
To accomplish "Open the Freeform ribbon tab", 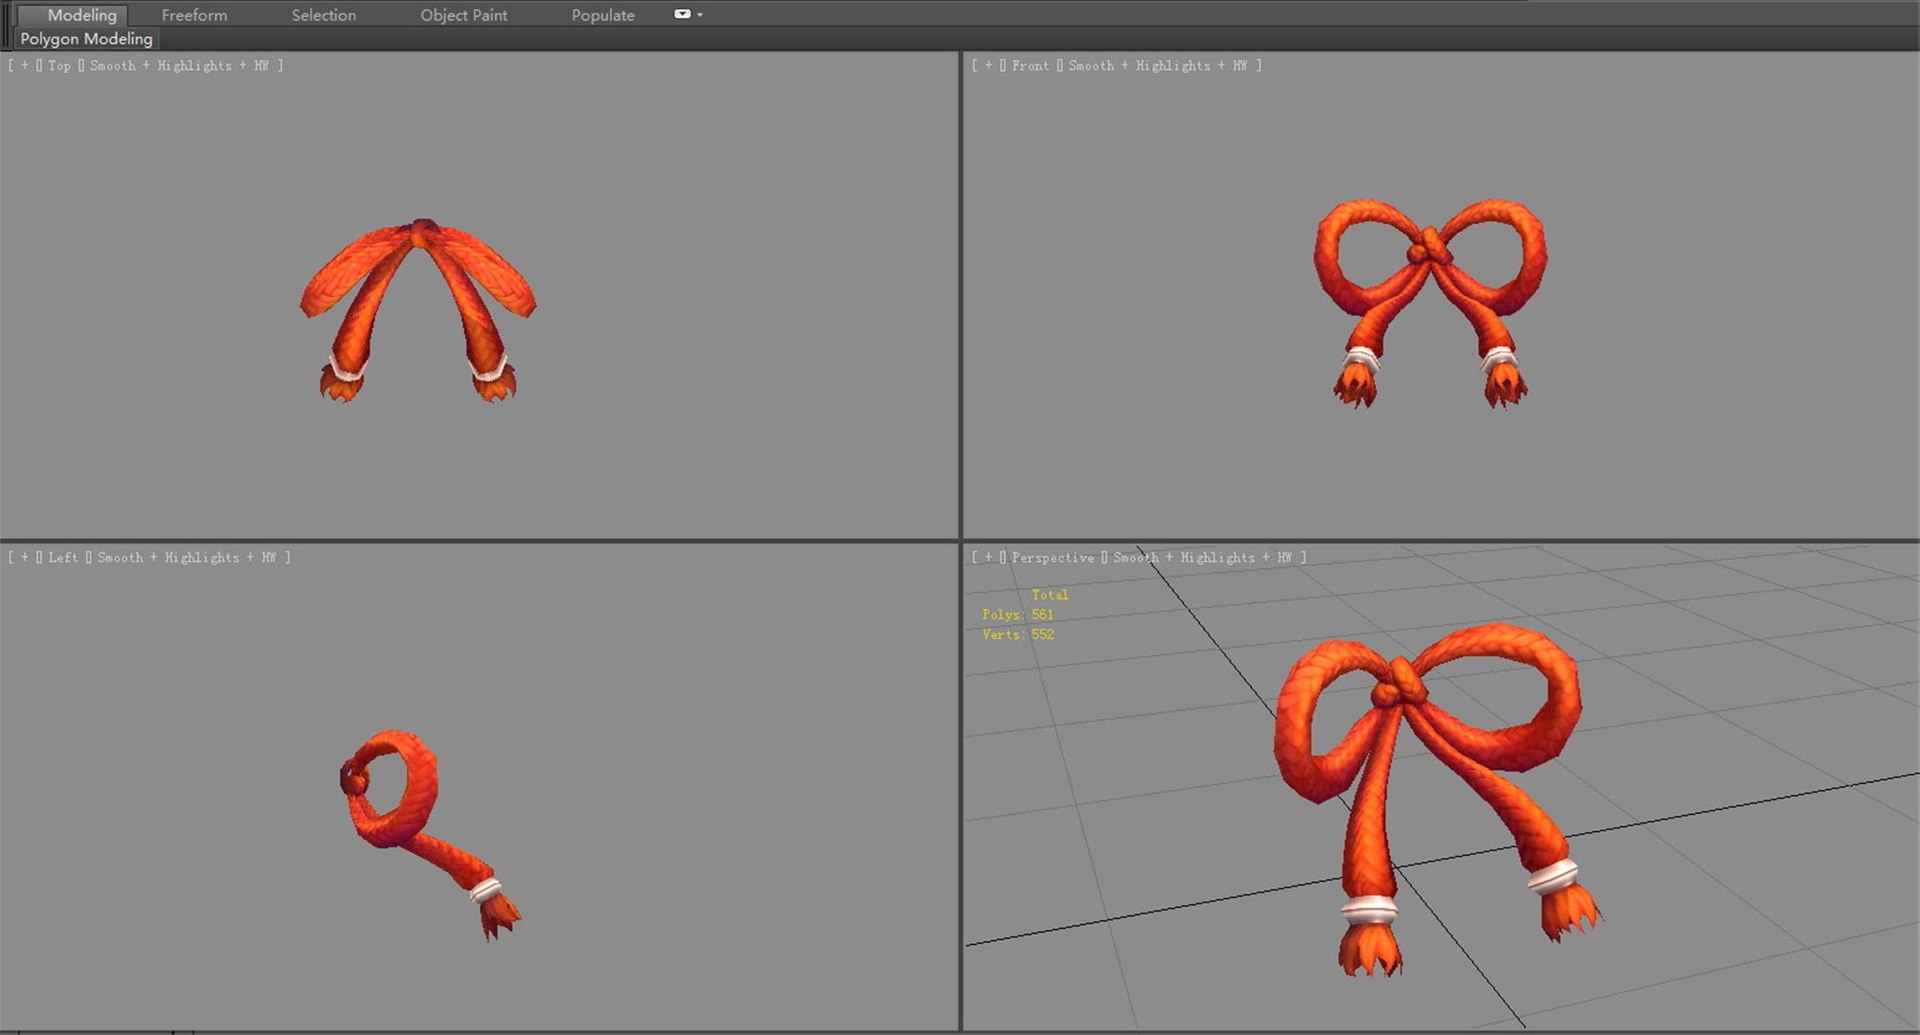I will point(194,15).
